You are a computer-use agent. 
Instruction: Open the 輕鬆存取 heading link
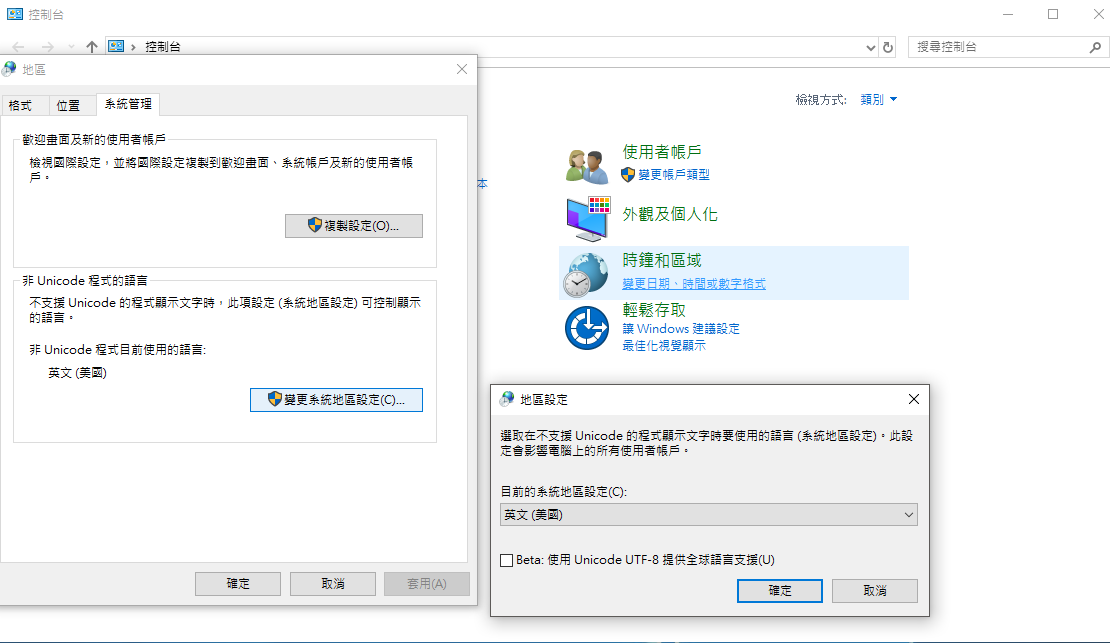tap(654, 309)
